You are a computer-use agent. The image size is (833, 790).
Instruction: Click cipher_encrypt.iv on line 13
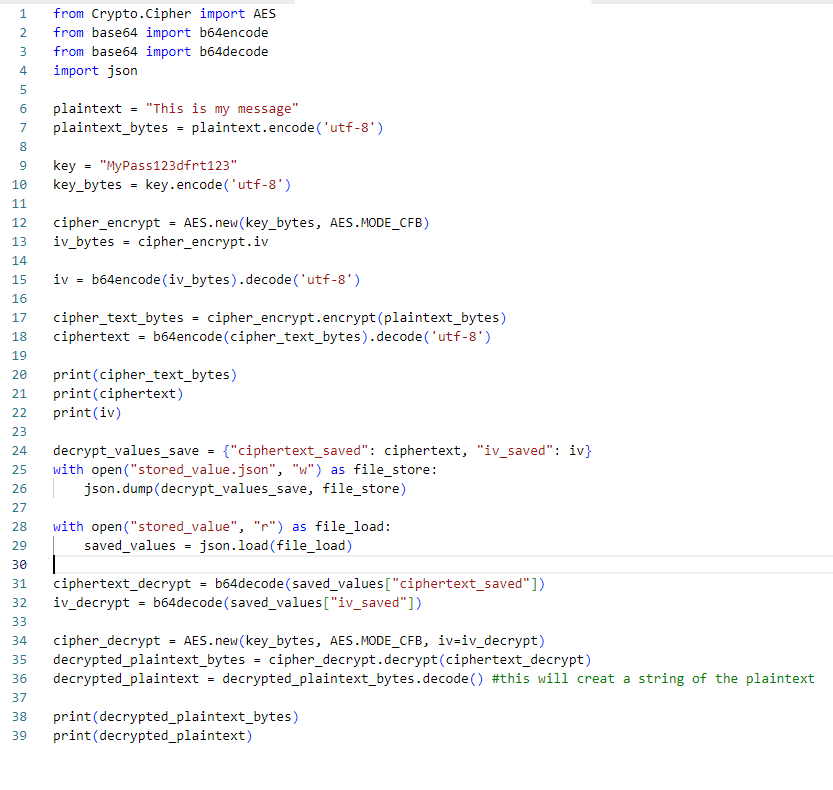coord(203,242)
